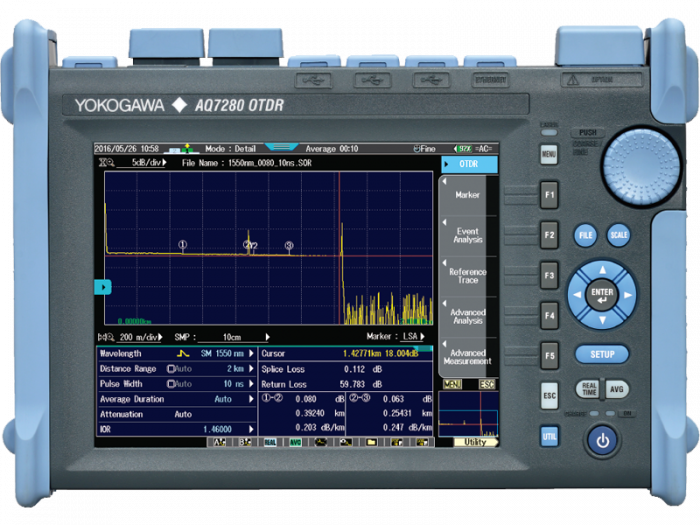Tap the on-screen MENU softkey label

point(452,384)
